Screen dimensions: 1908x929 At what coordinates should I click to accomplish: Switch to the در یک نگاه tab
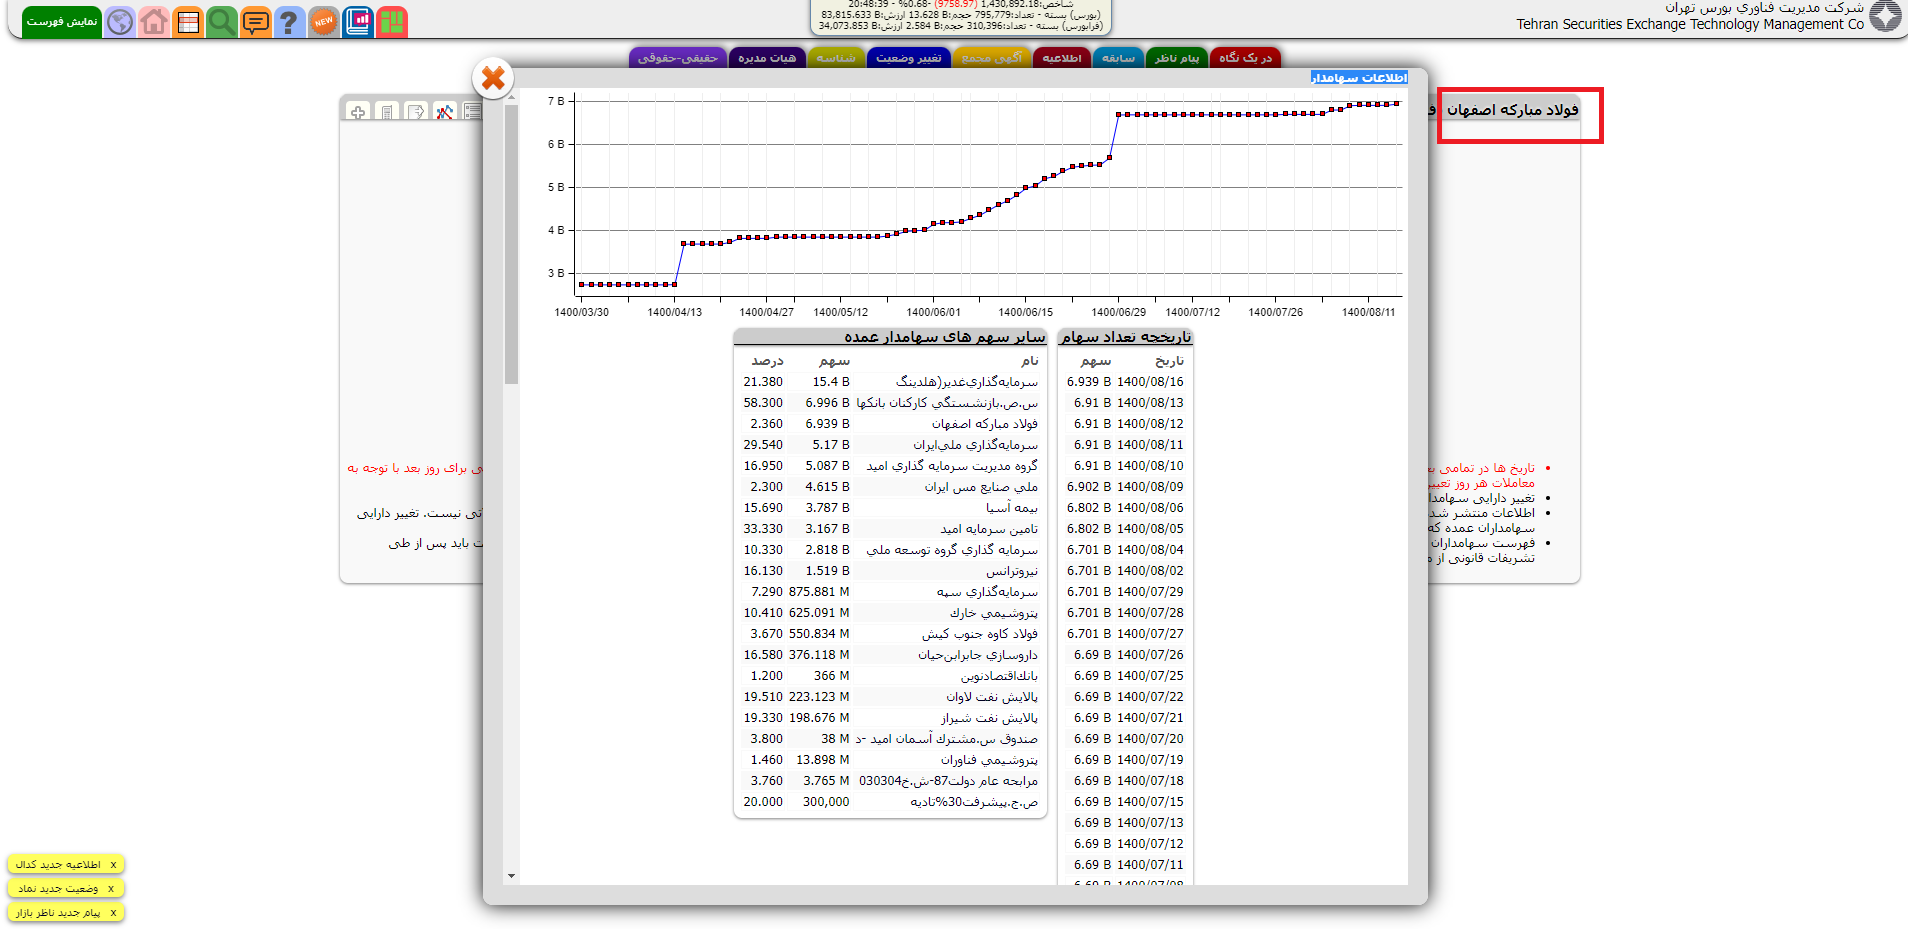[x=1245, y=58]
